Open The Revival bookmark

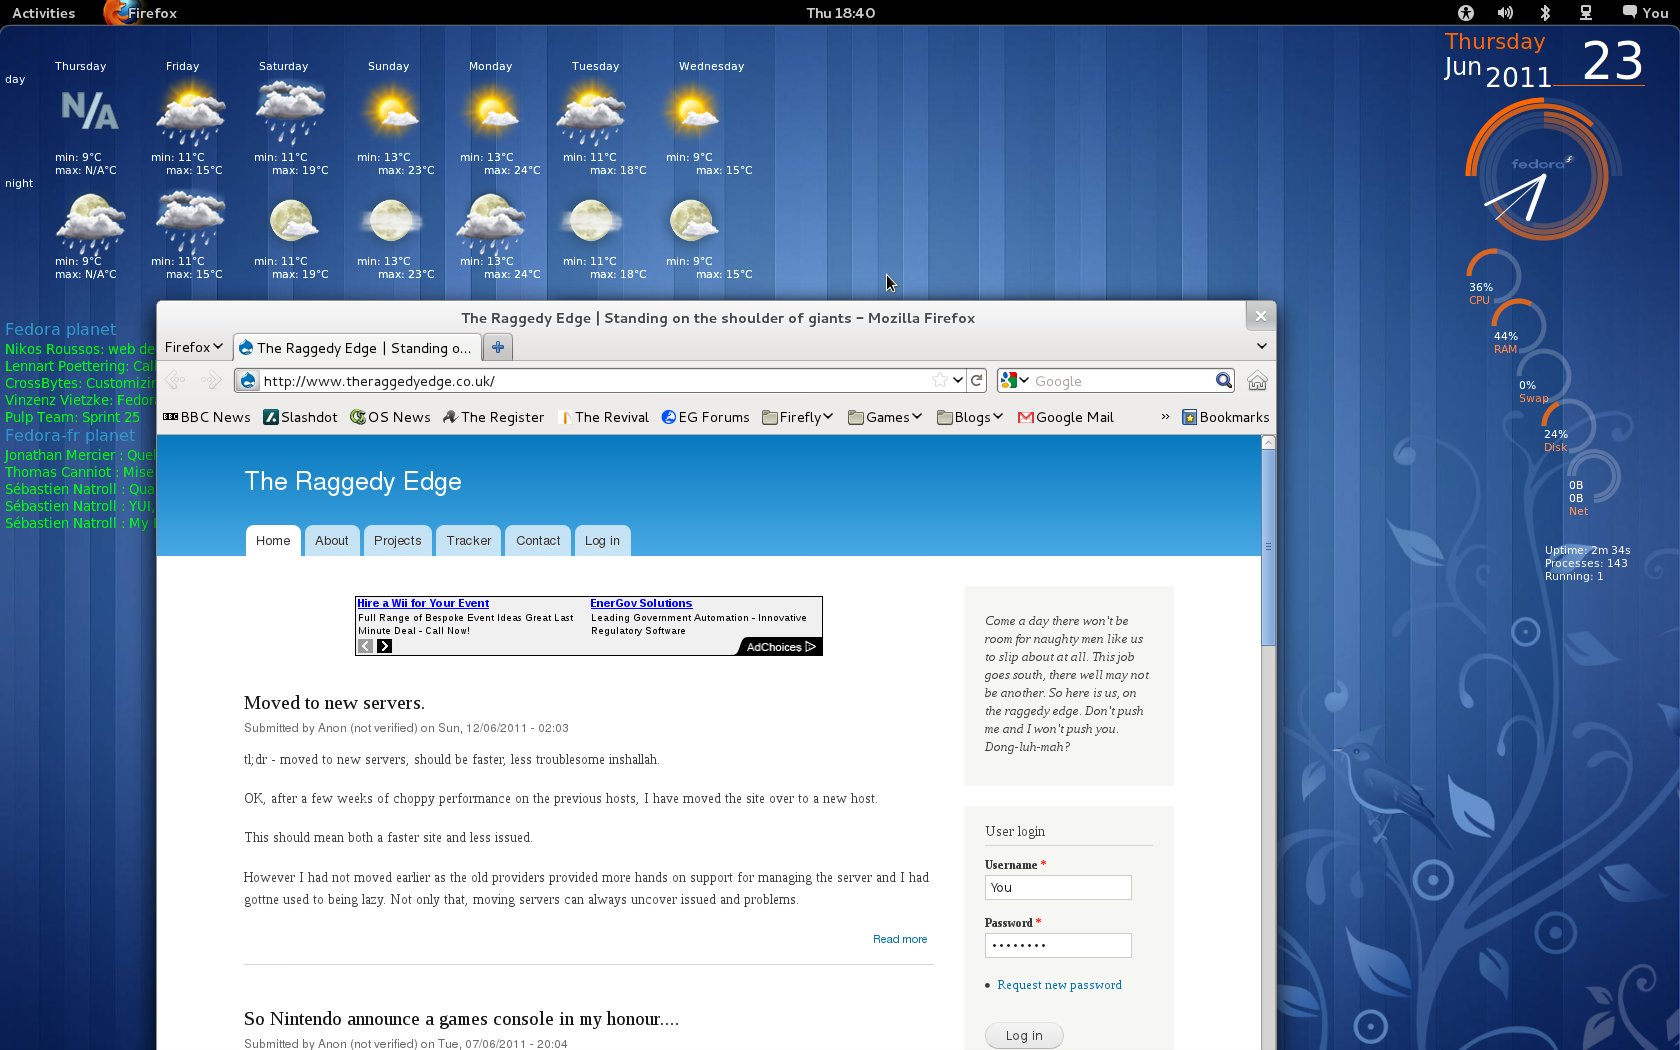[603, 417]
